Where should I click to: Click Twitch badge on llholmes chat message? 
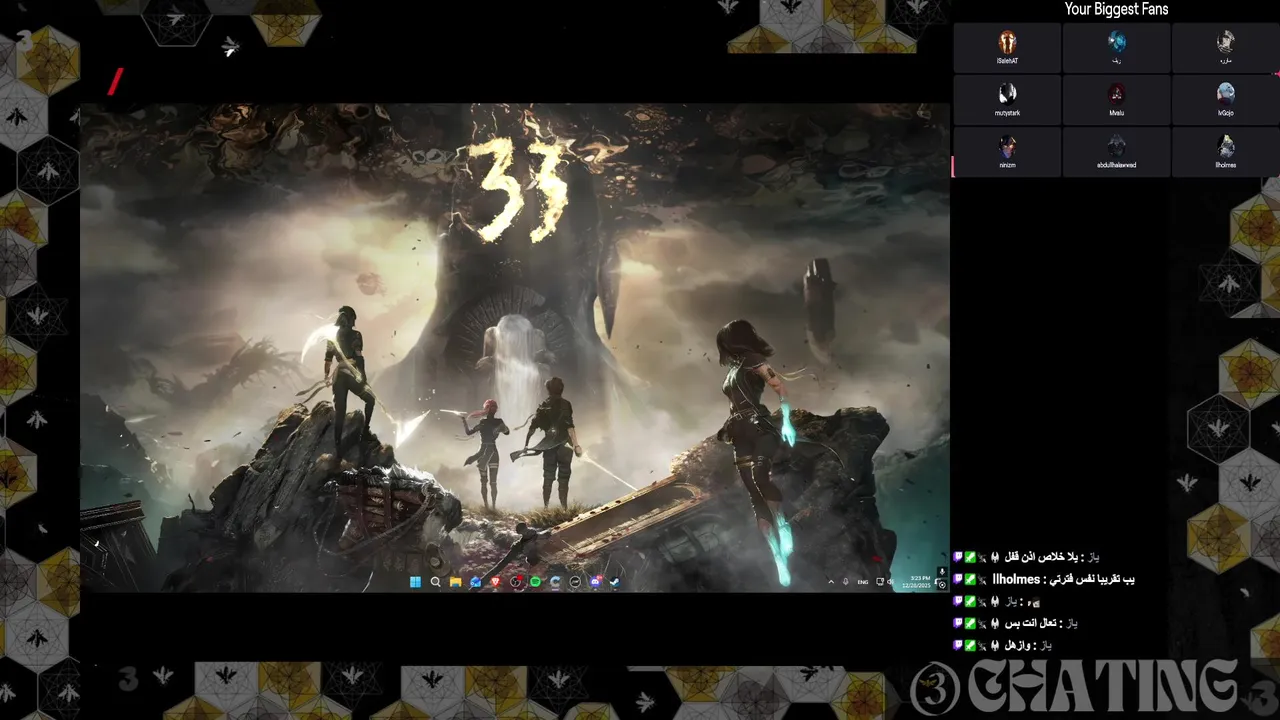pyautogui.click(x=958, y=579)
